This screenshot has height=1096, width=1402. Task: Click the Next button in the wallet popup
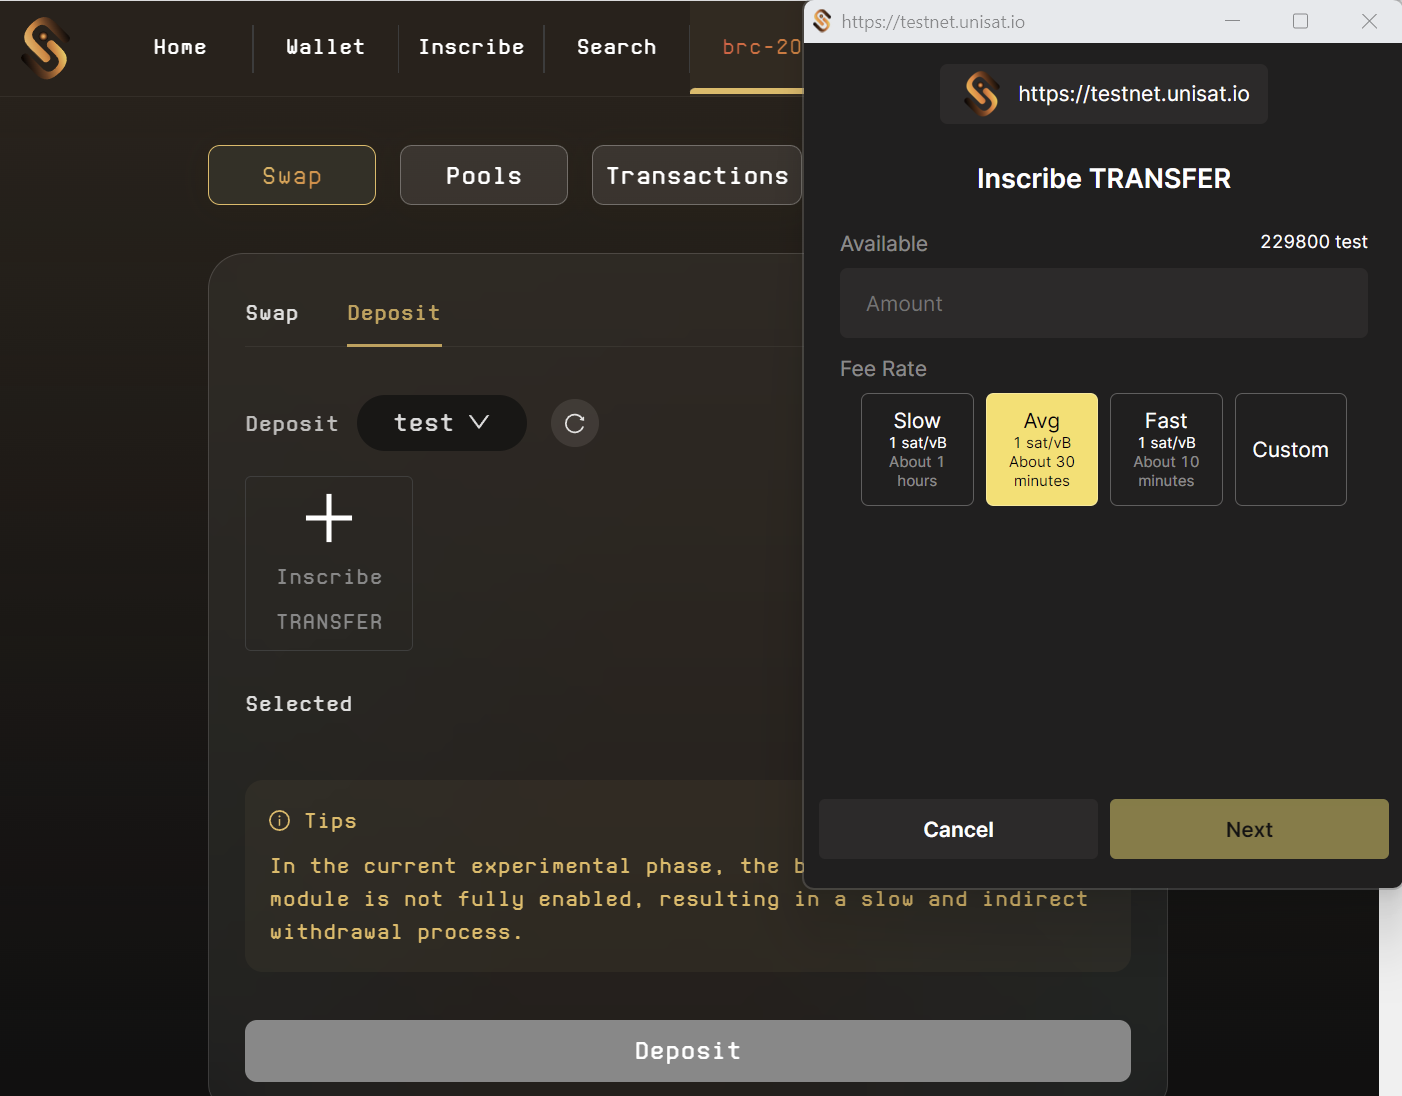pyautogui.click(x=1248, y=829)
